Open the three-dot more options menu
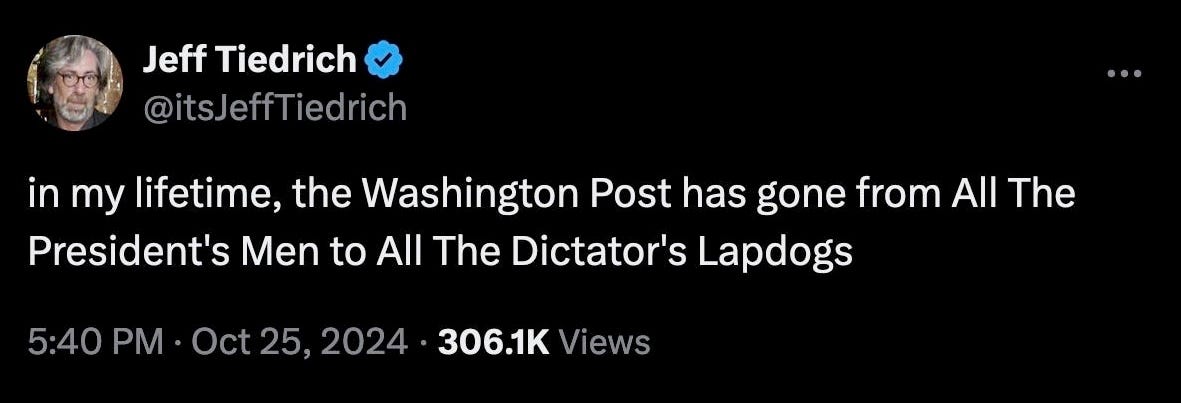This screenshot has width=1181, height=403. click(1125, 74)
